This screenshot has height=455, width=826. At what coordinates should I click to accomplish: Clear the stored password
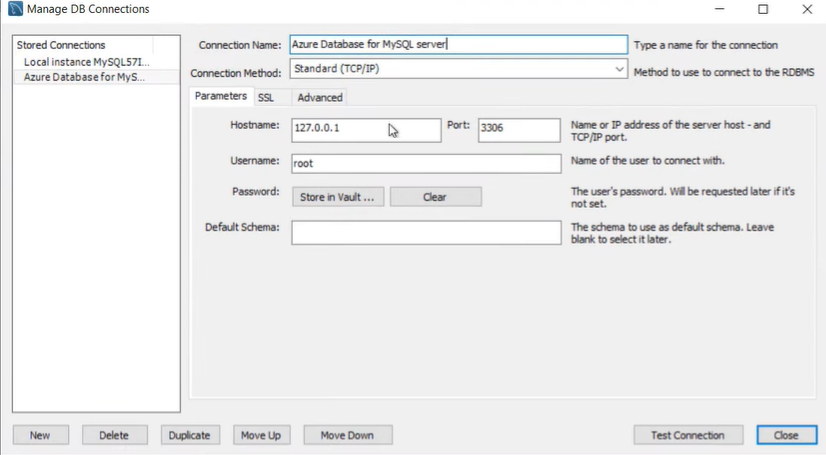[435, 197]
